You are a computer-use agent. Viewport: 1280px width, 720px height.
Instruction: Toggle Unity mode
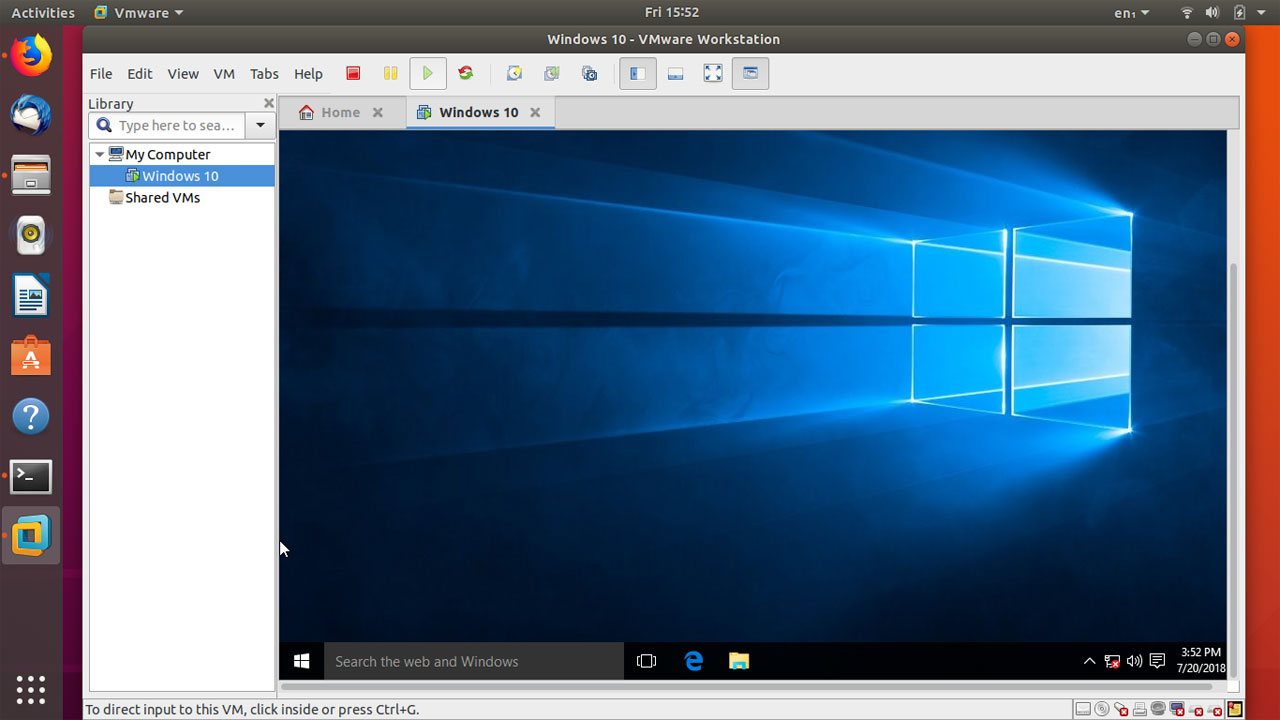tap(750, 72)
